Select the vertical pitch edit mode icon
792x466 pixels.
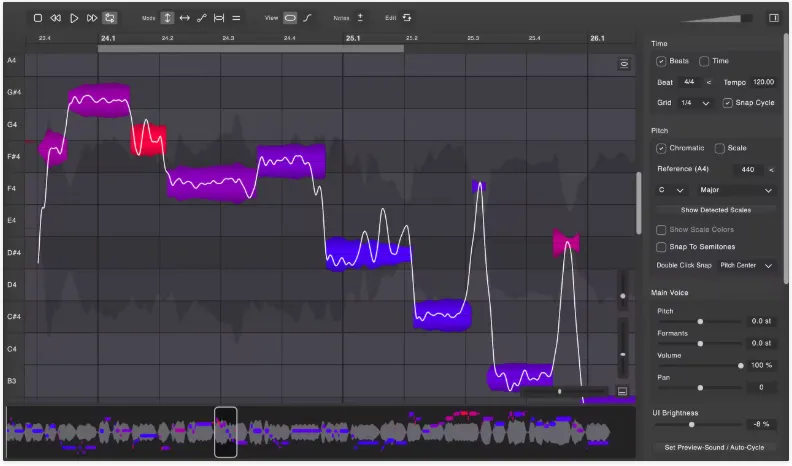click(167, 18)
